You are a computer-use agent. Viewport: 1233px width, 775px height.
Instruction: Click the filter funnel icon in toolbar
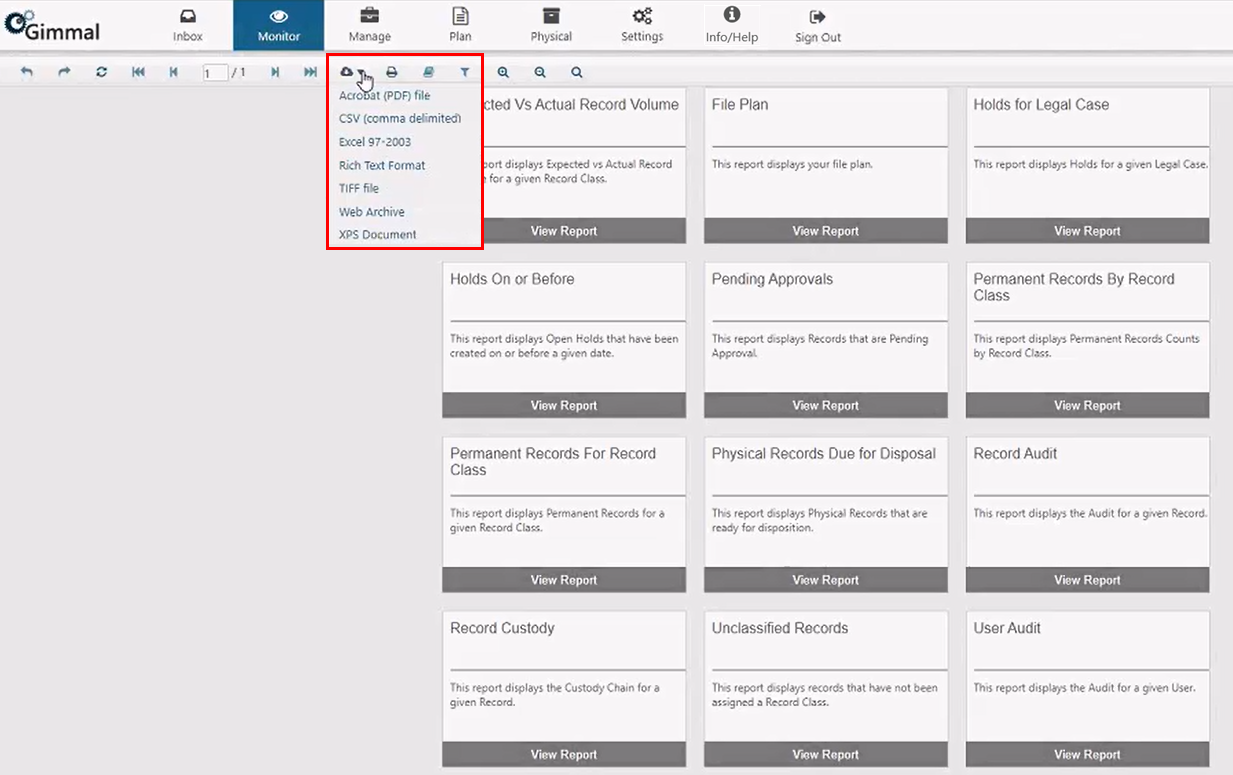pyautogui.click(x=465, y=72)
